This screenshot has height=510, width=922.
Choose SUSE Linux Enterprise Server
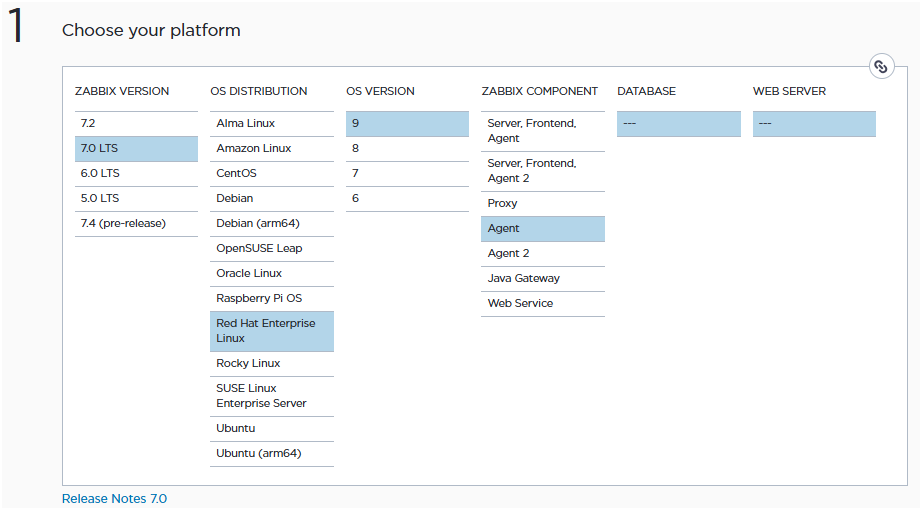coord(271,396)
